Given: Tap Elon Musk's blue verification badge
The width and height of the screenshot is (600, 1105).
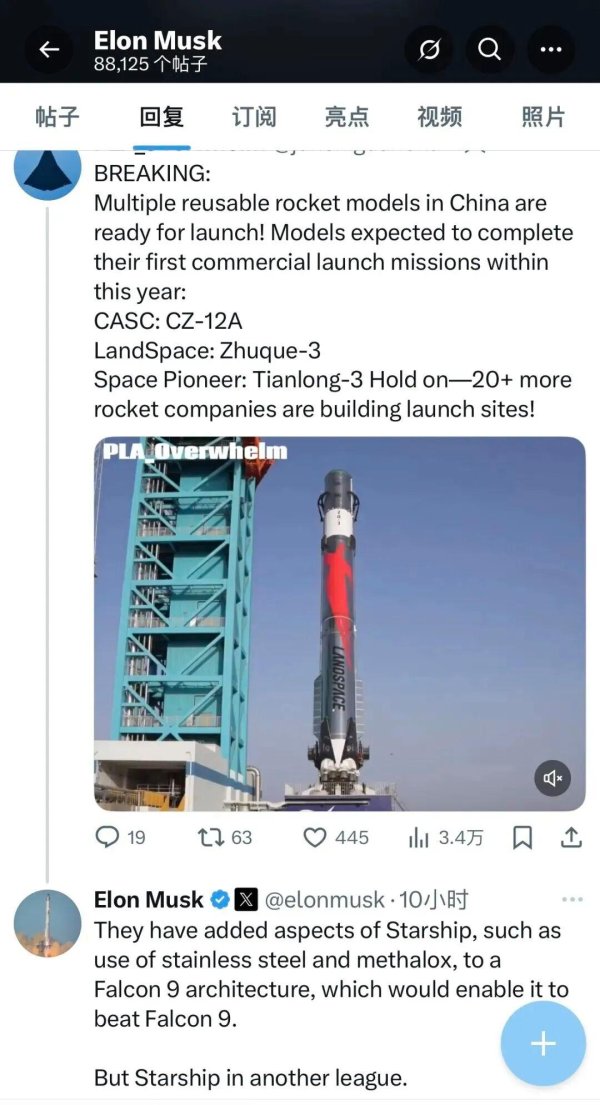Looking at the screenshot, I should [x=220, y=899].
